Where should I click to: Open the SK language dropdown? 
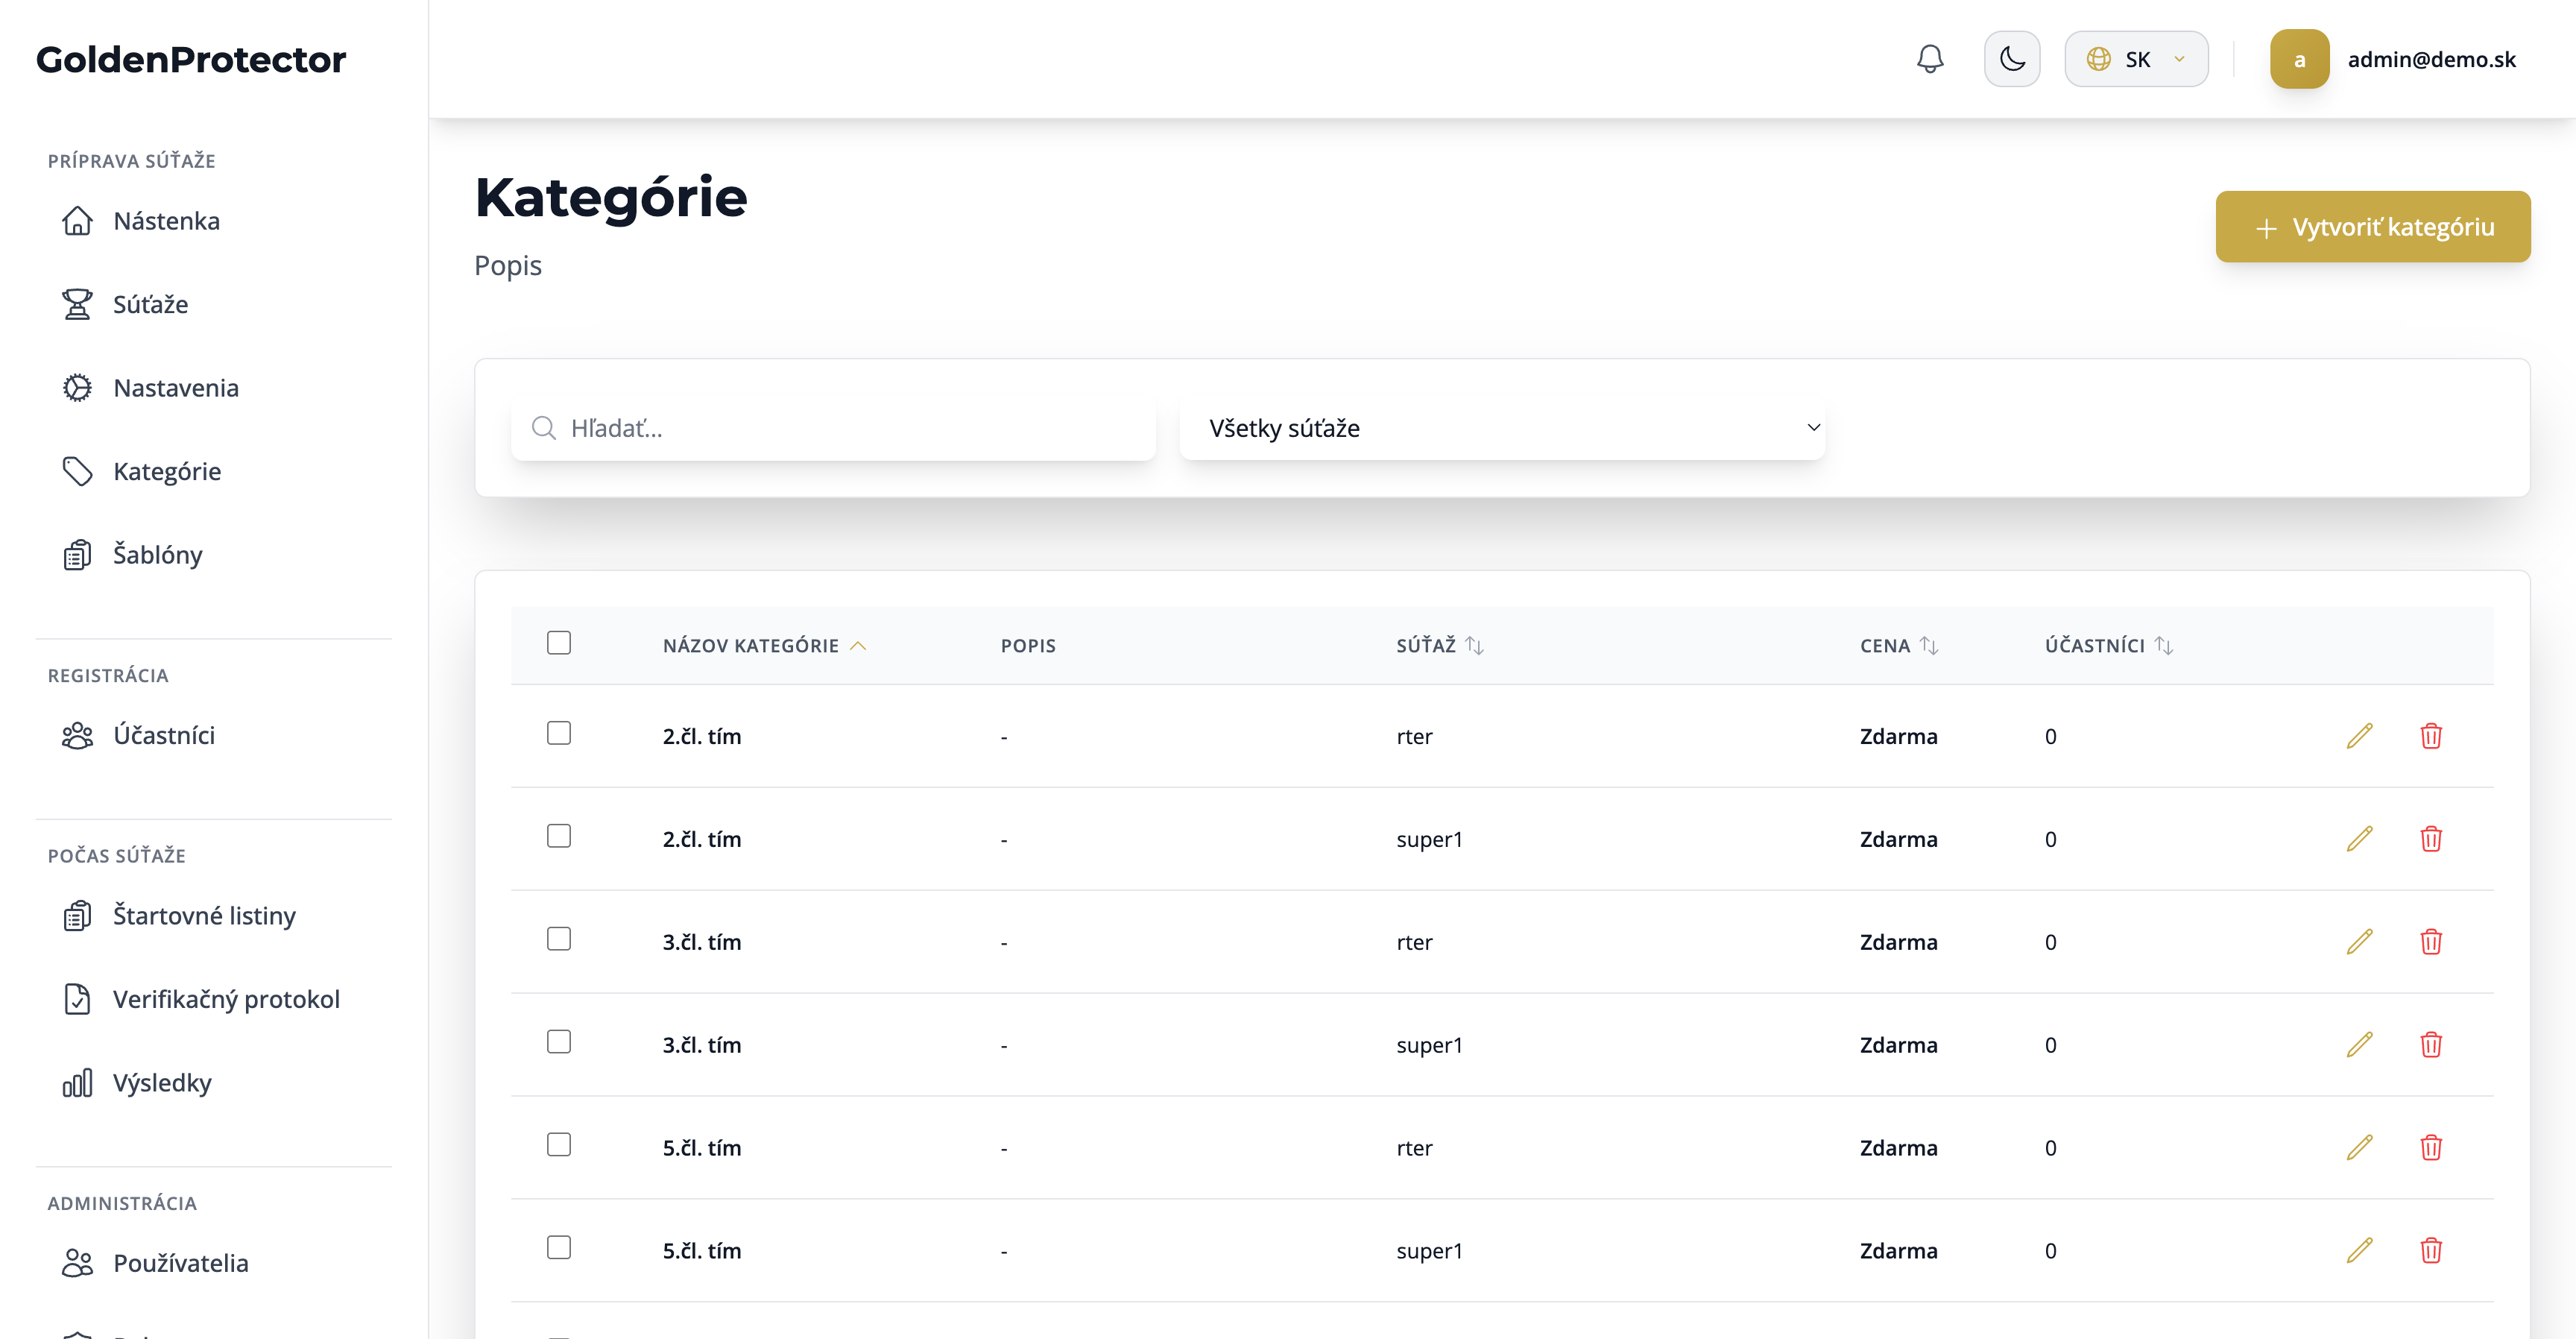pos(2136,59)
